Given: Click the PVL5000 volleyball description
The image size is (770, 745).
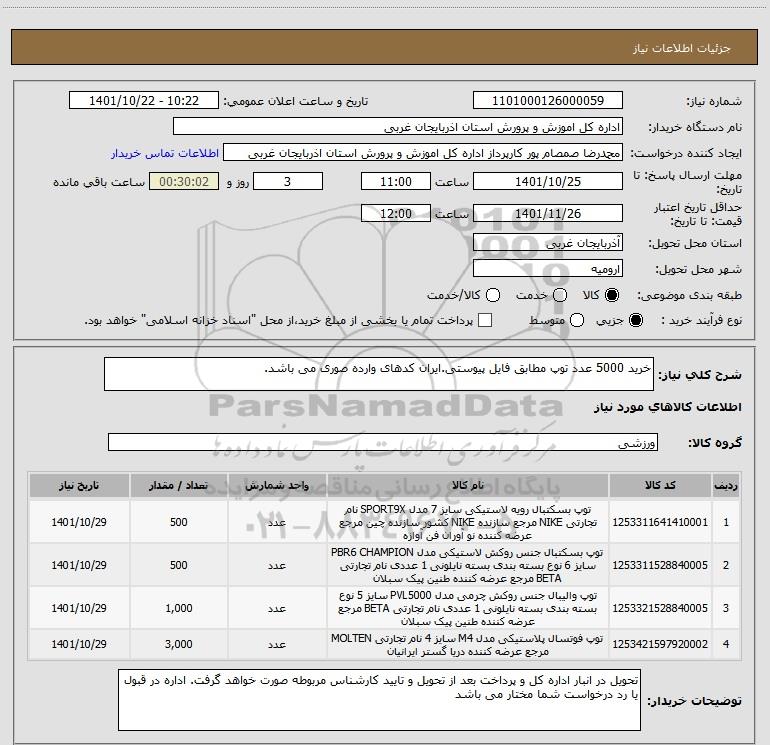Looking at the screenshot, I should (x=468, y=608).
